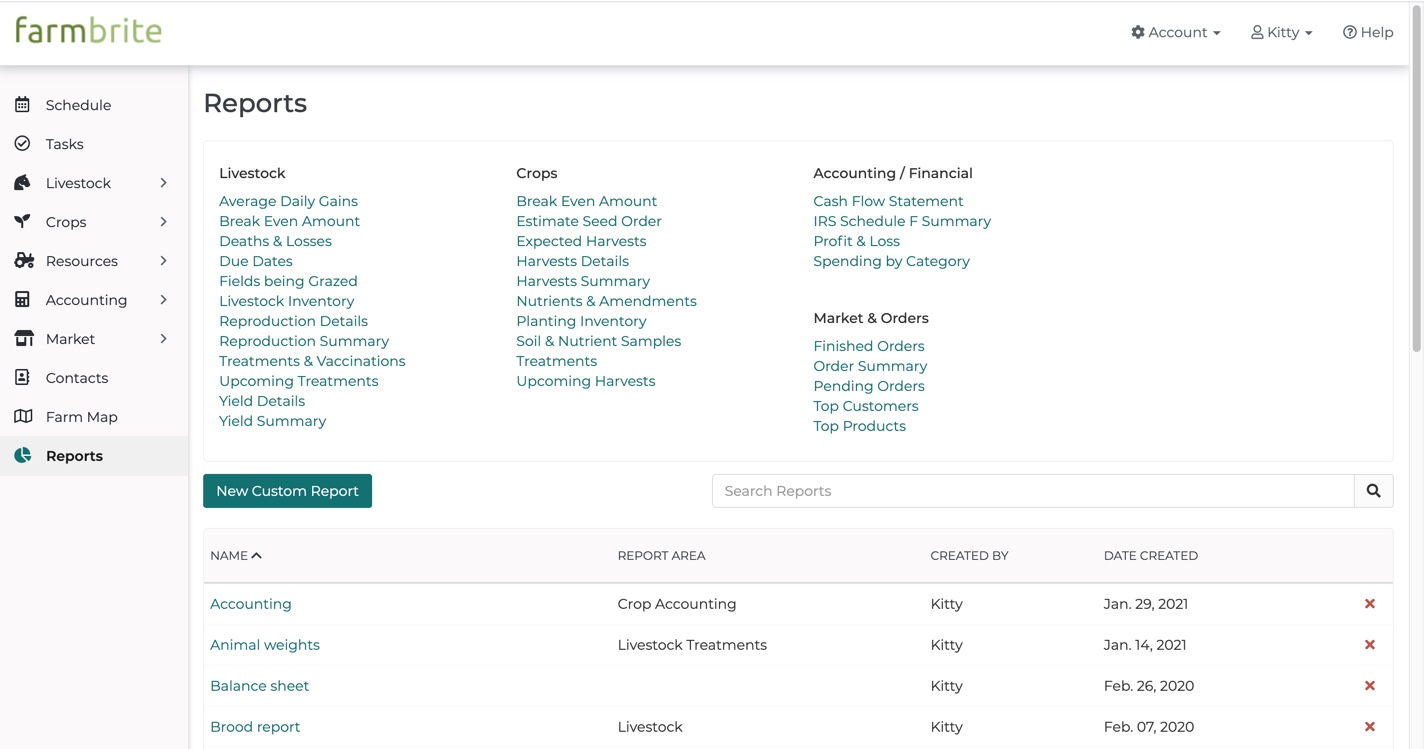Viewport: 1424px width, 749px height.
Task: Open the Nutrients & Amendments report
Action: click(606, 301)
